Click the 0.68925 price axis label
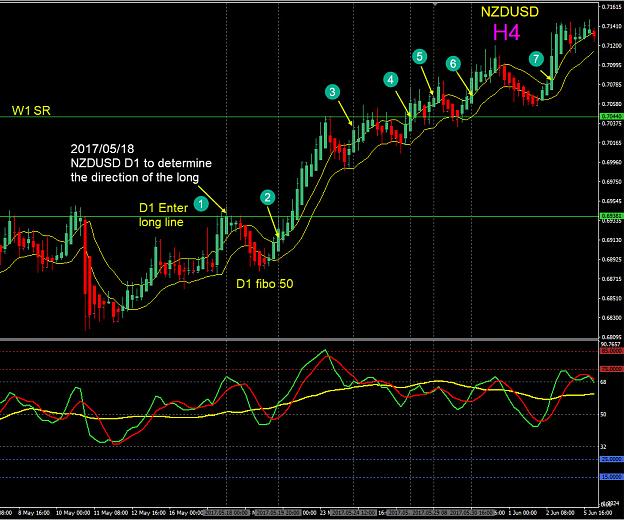This screenshot has width=625, height=520. pyautogui.click(x=611, y=259)
